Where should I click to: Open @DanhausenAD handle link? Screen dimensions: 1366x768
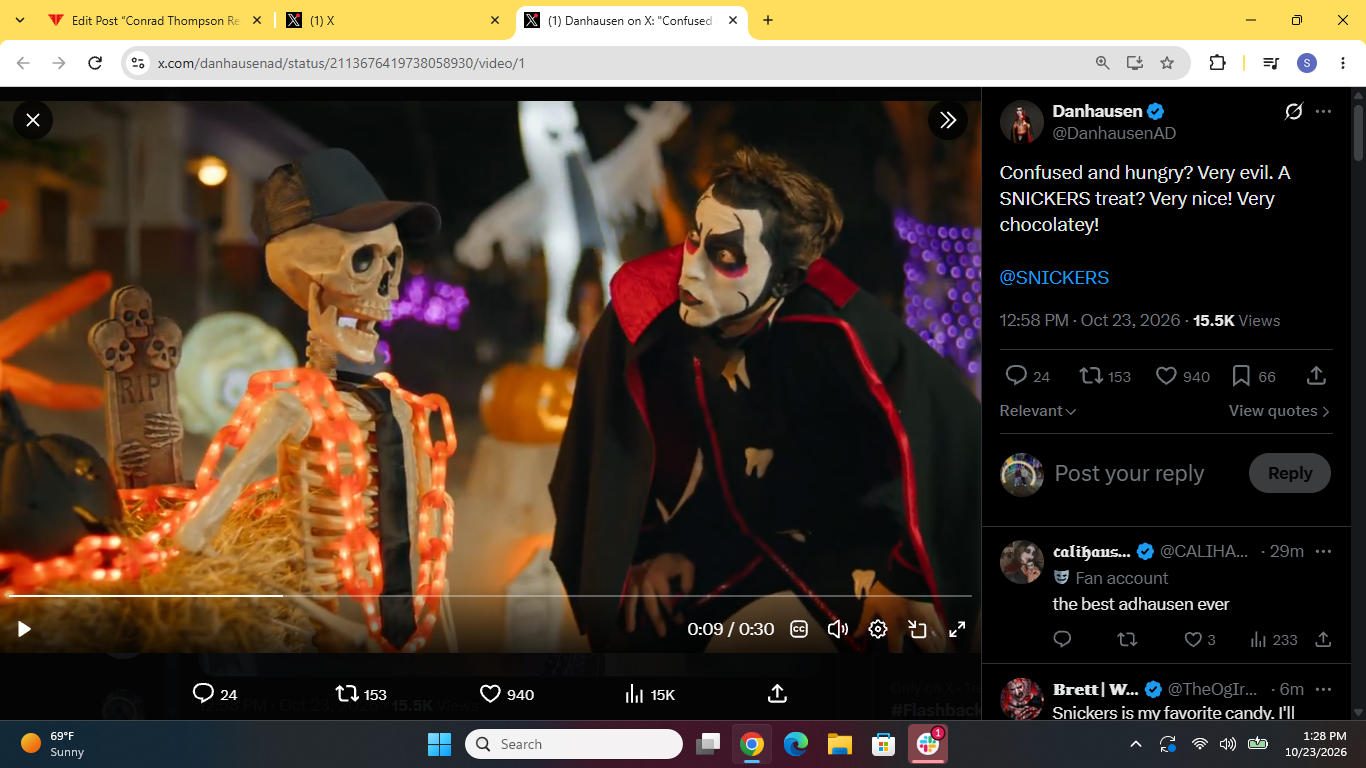(1114, 133)
